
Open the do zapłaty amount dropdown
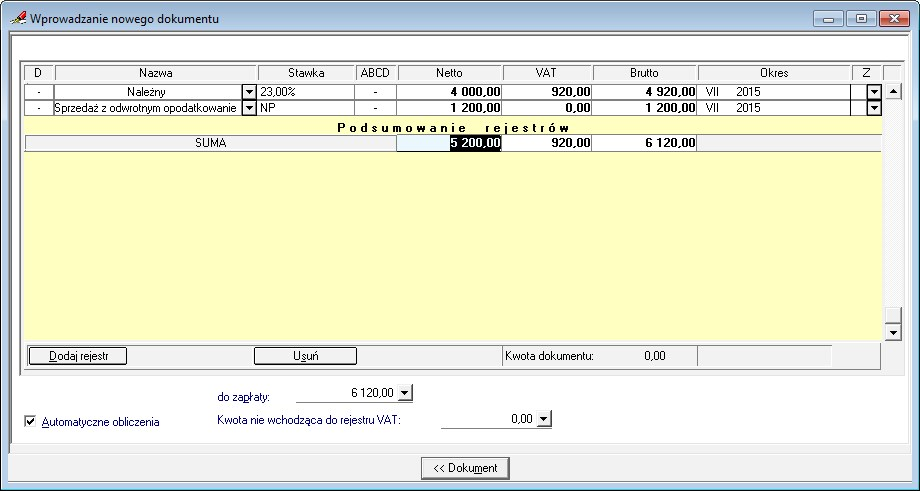coord(404,394)
